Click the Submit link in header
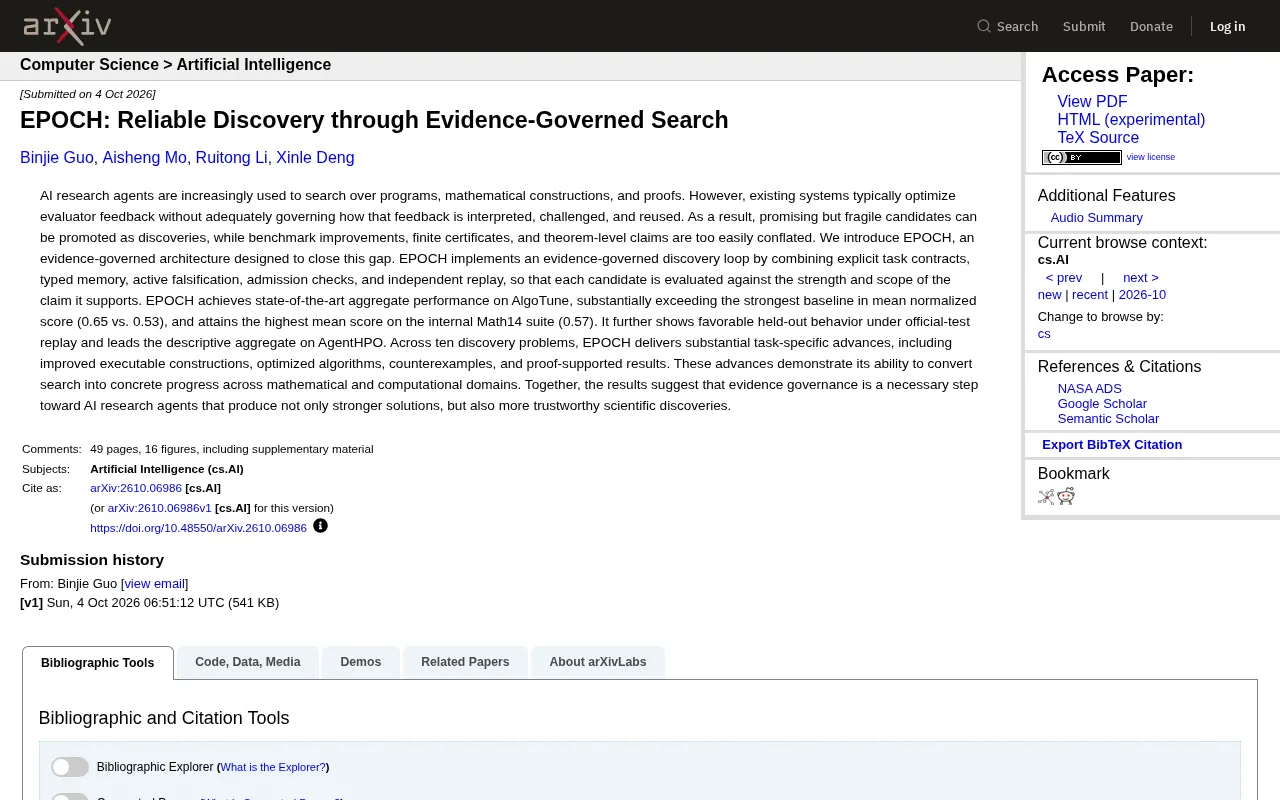Image resolution: width=1280 pixels, height=800 pixels. click(x=1084, y=26)
